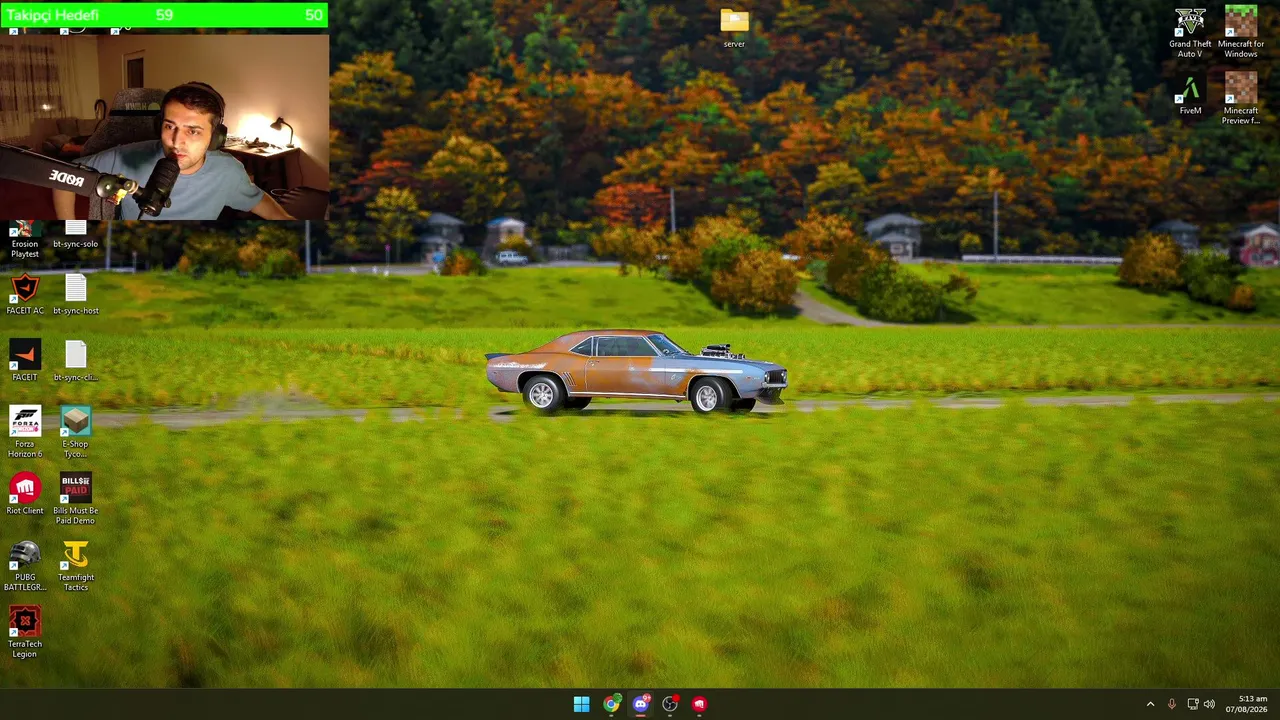
Task: Open the volume control in system tray
Action: (1209, 704)
